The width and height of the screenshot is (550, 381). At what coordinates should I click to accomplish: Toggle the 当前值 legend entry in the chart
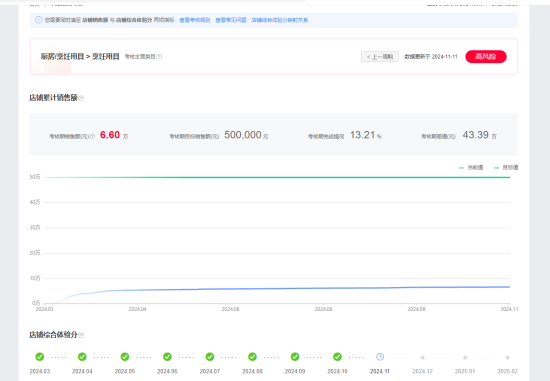click(471, 168)
